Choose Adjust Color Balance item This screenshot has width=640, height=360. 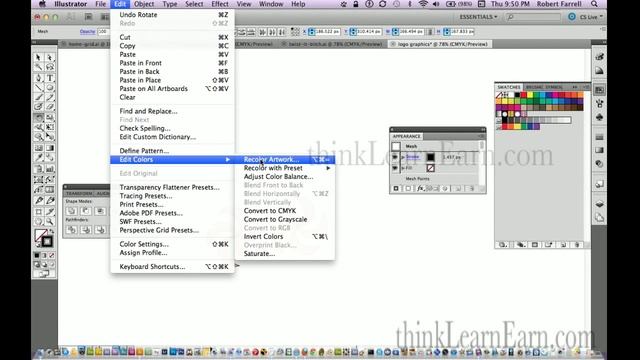(x=285, y=176)
